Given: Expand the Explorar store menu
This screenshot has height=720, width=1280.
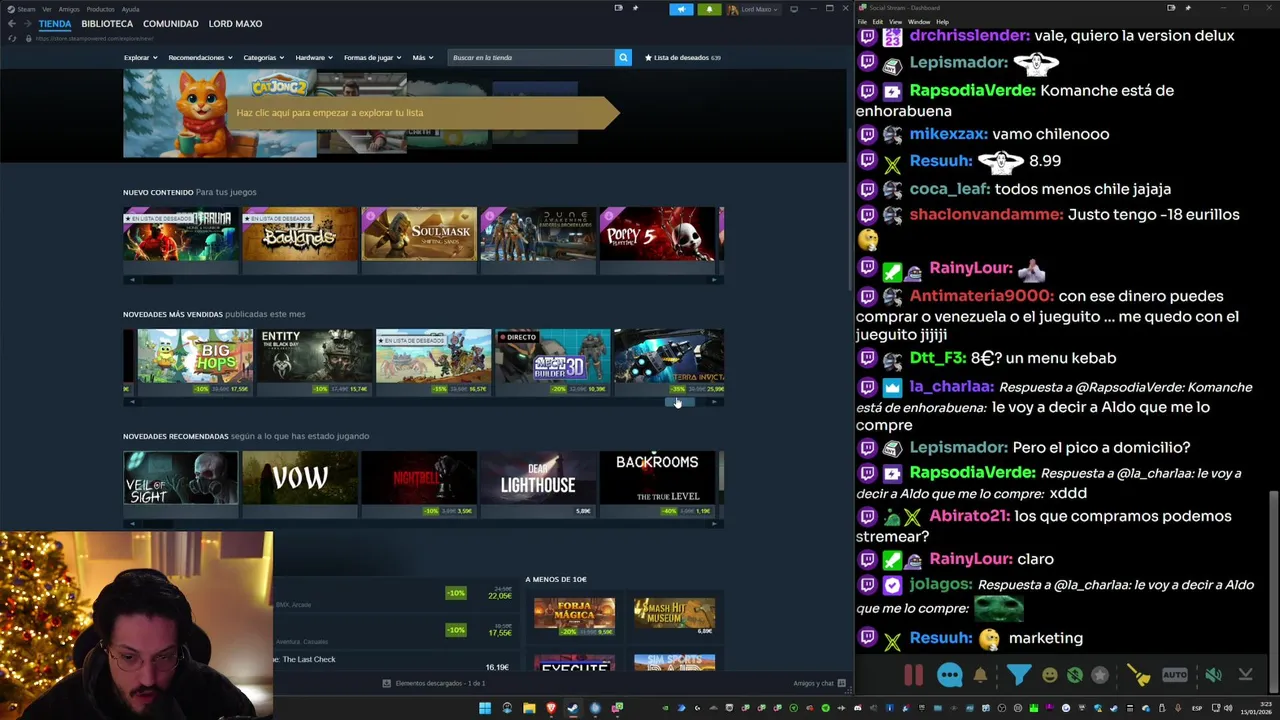Looking at the screenshot, I should click(140, 57).
